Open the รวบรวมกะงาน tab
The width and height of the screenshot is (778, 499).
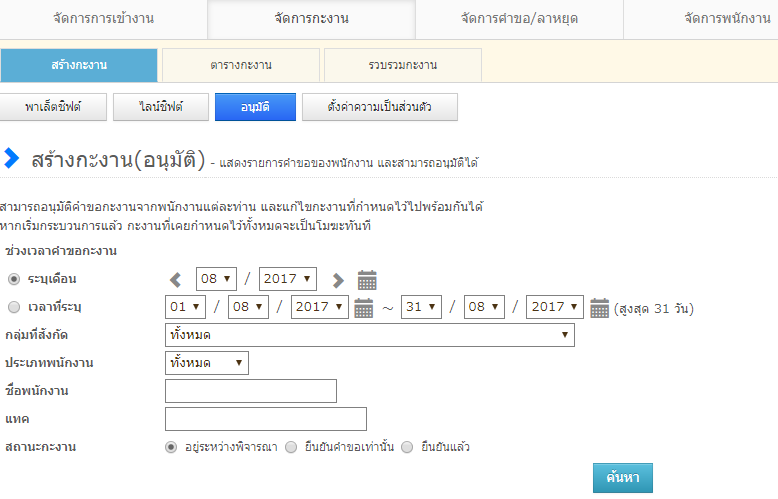[x=402, y=65]
